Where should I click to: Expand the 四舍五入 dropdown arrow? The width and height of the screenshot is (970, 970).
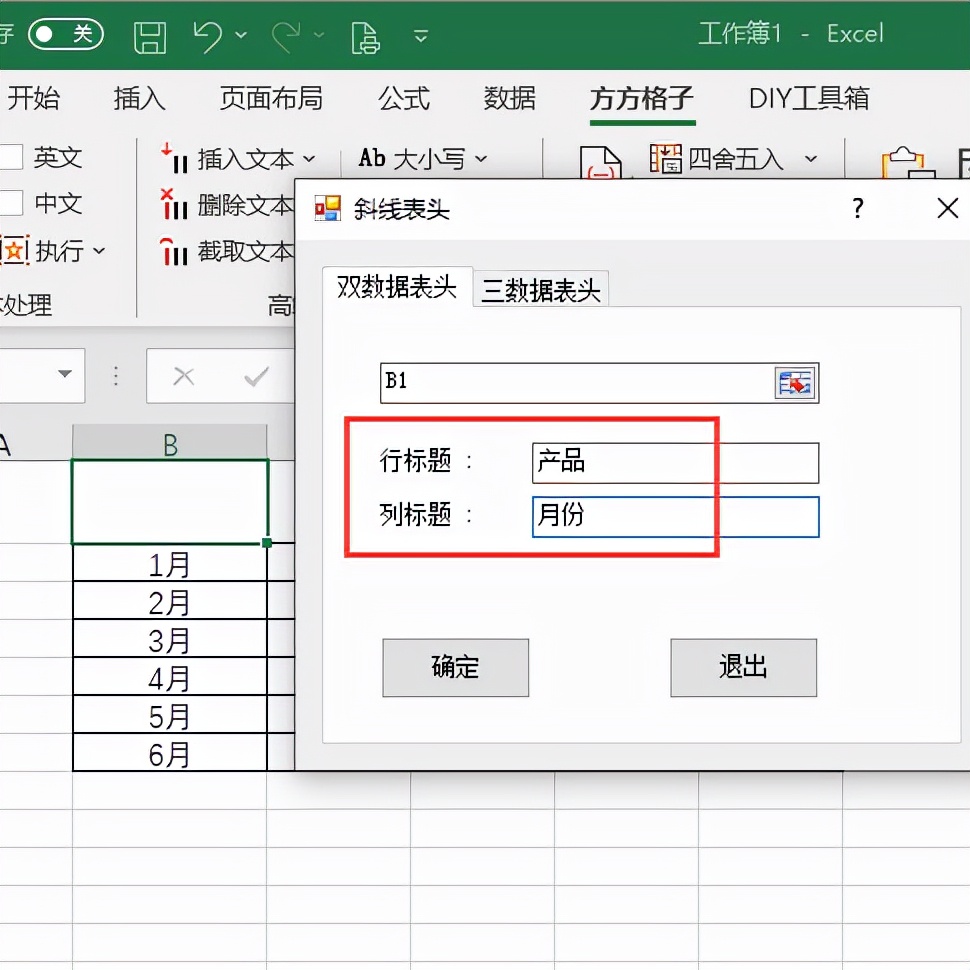click(x=810, y=158)
